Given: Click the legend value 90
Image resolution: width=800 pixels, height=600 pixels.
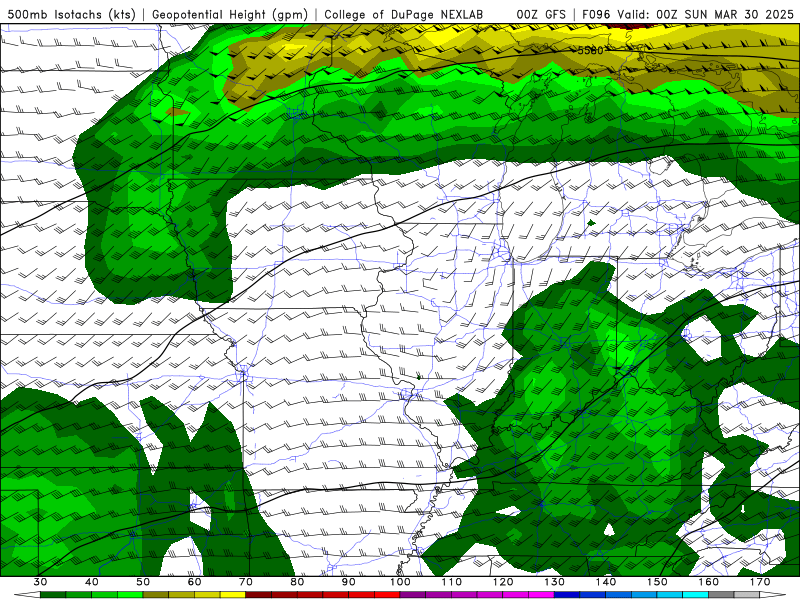Looking at the screenshot, I should coord(348,582).
